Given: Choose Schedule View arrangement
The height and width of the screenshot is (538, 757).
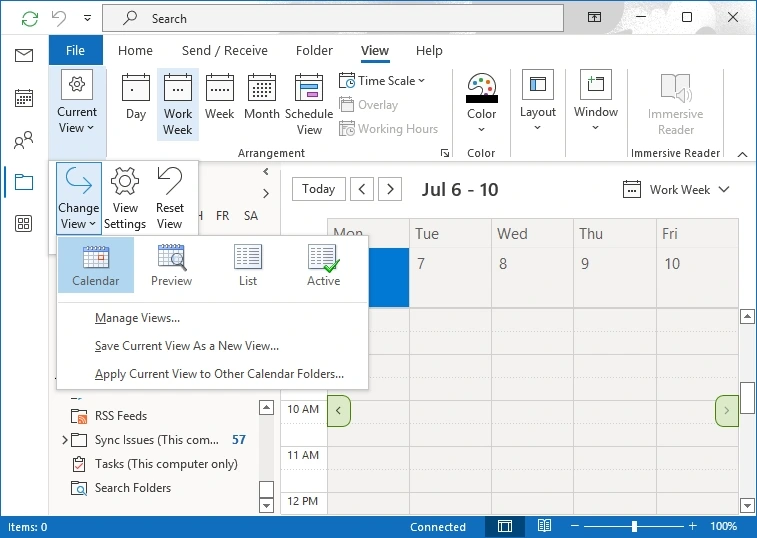Looking at the screenshot, I should point(309,104).
